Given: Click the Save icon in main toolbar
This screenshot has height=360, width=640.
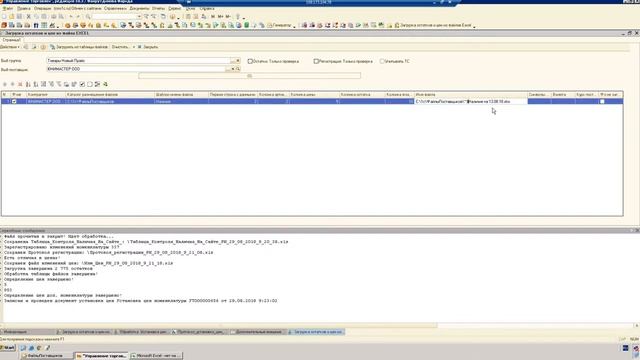Looking at the screenshot, I should coord(19,16).
